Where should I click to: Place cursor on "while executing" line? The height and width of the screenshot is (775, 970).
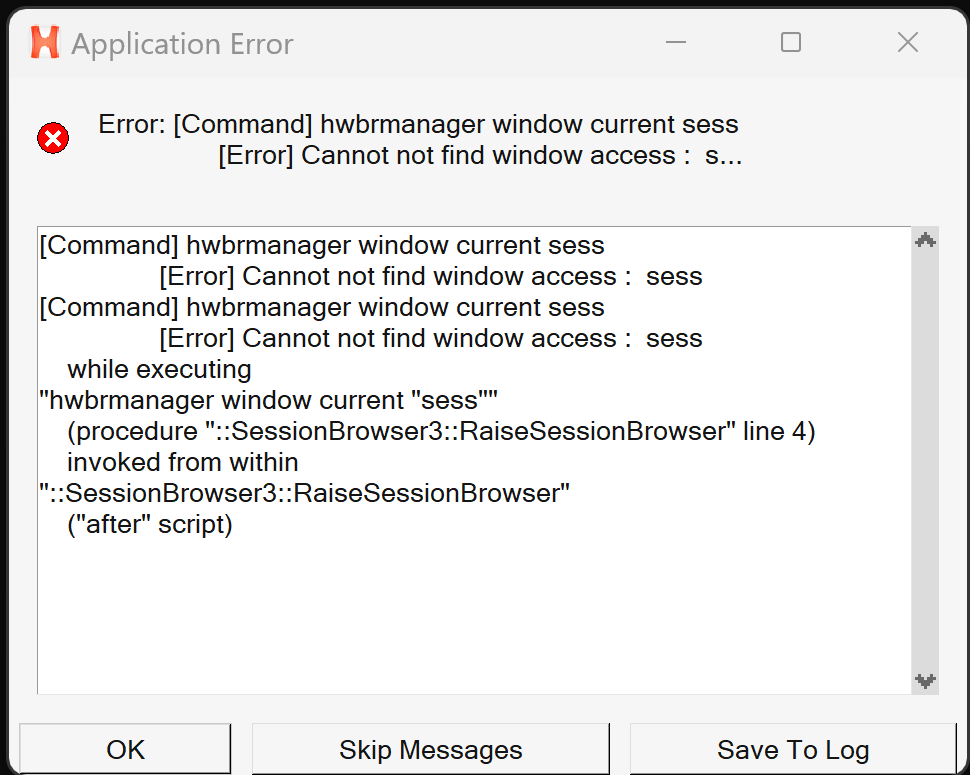tap(159, 369)
